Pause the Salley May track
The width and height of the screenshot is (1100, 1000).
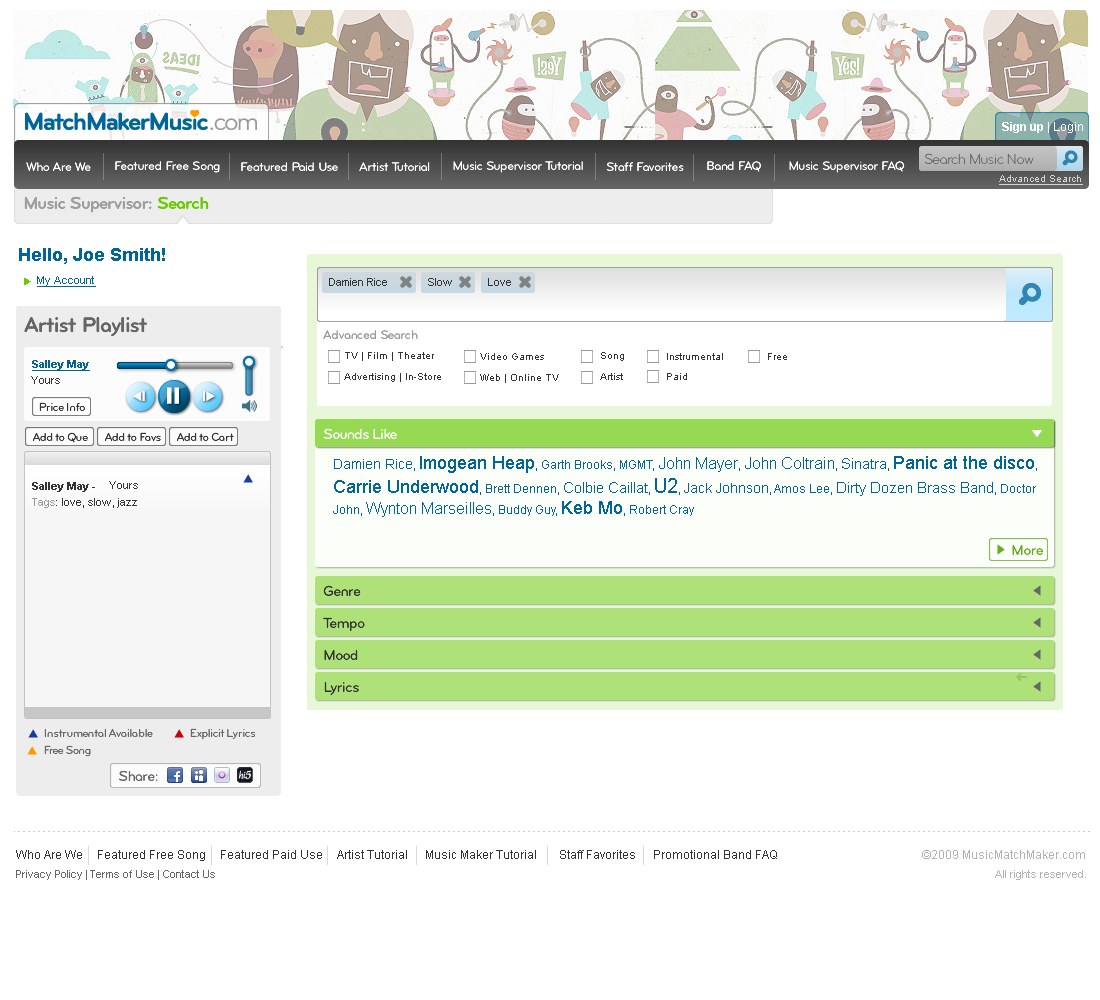pos(173,396)
